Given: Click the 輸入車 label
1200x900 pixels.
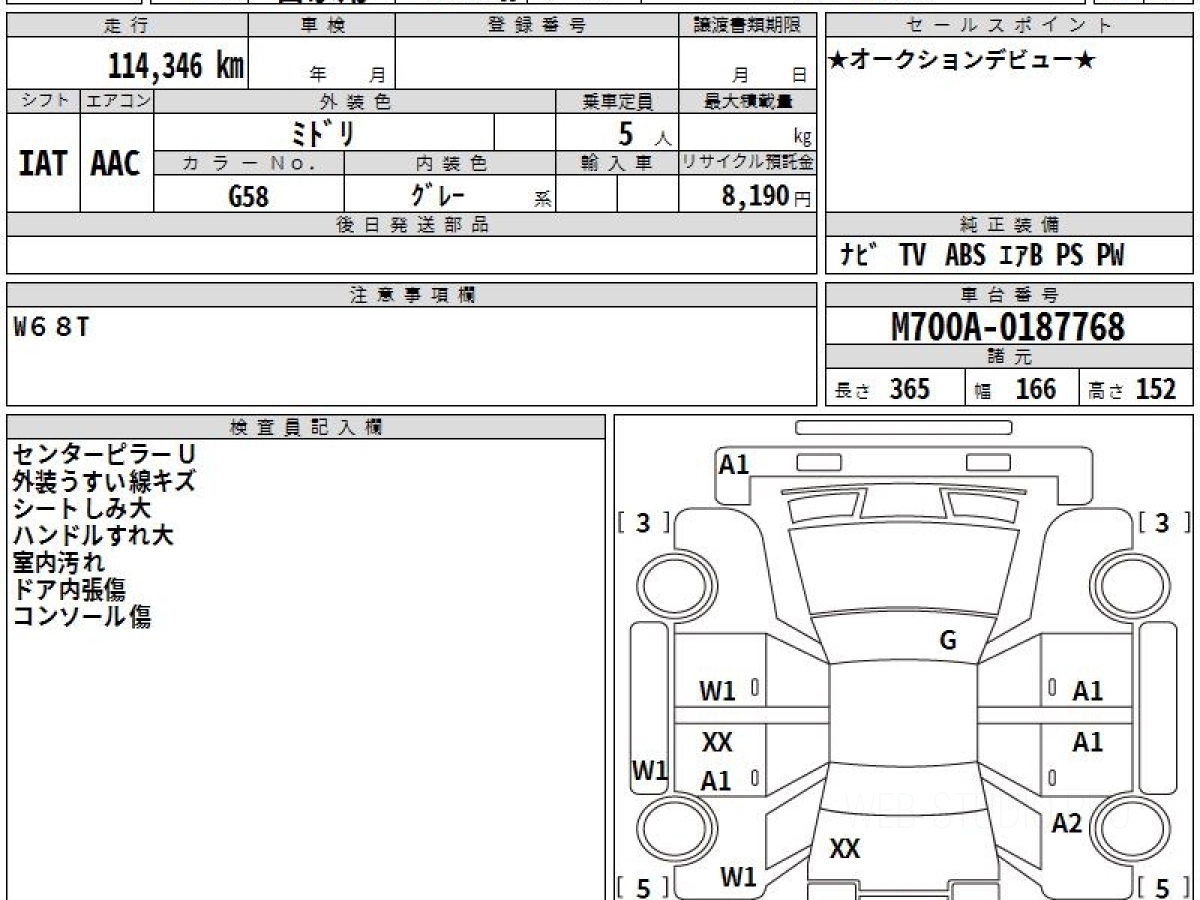Looking at the screenshot, I should click(617, 163).
